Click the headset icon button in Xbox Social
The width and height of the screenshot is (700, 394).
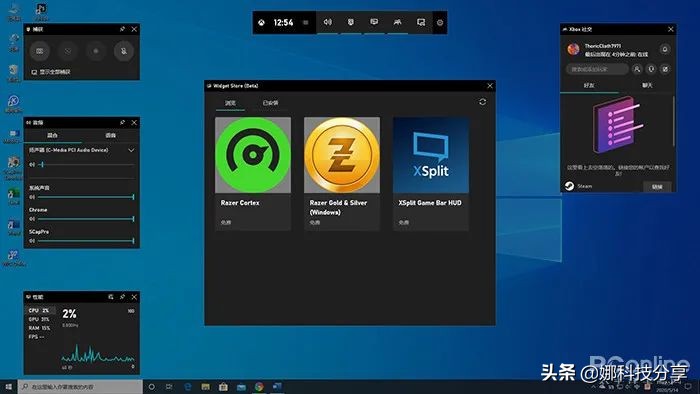(x=651, y=69)
